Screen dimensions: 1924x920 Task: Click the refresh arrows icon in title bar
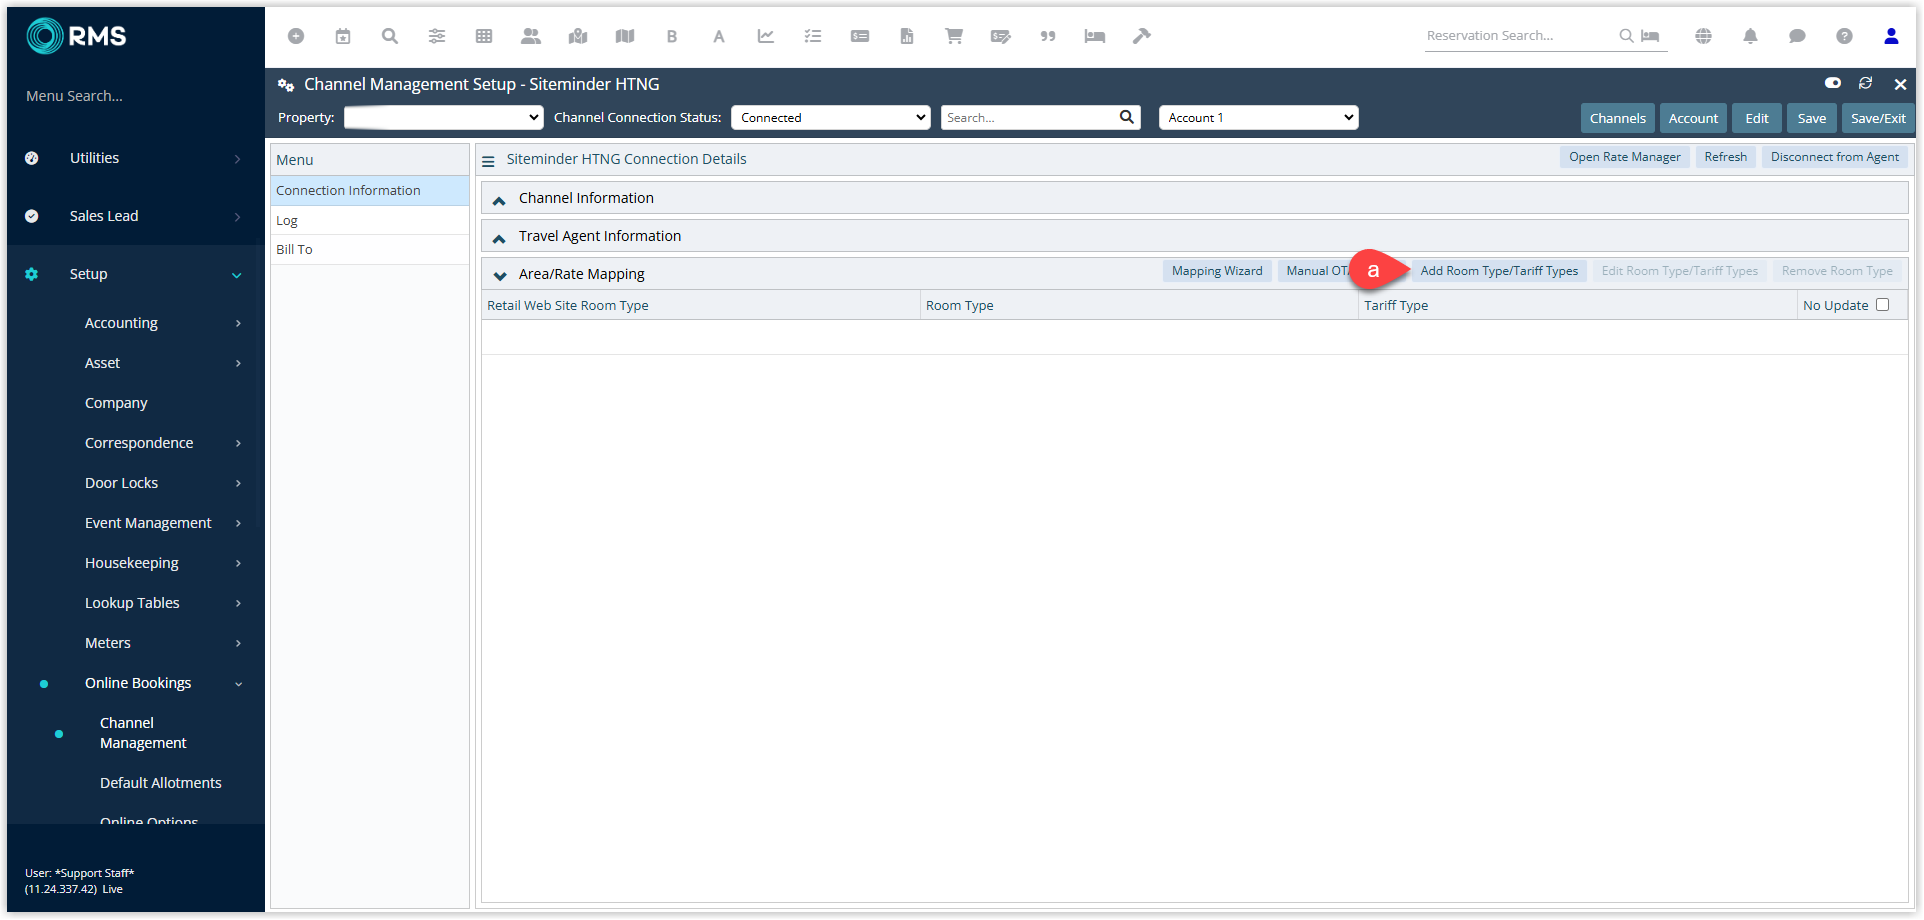tap(1866, 83)
